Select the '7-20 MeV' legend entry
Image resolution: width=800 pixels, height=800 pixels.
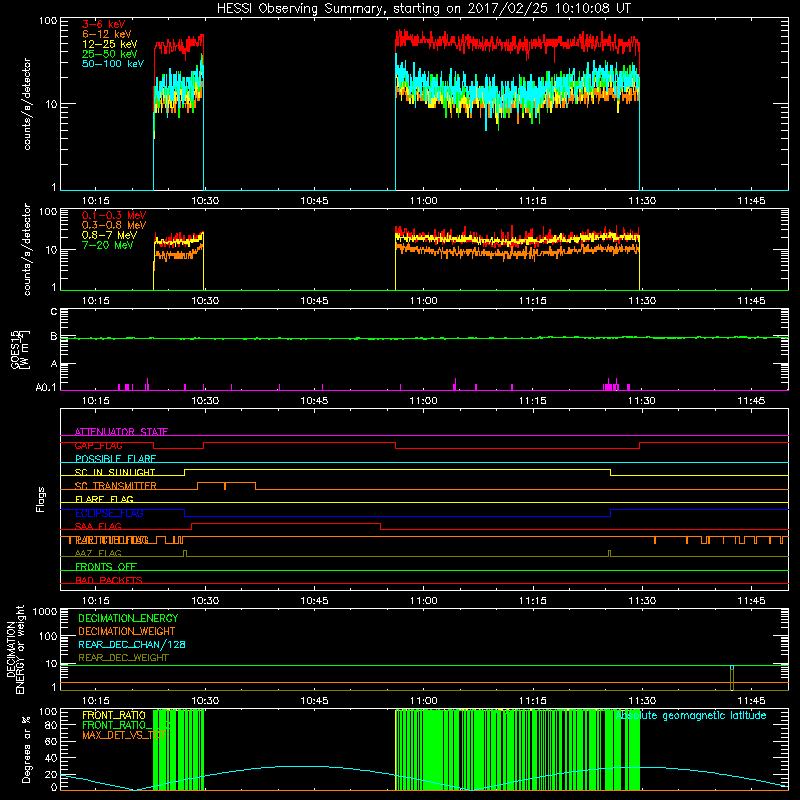tap(107, 245)
